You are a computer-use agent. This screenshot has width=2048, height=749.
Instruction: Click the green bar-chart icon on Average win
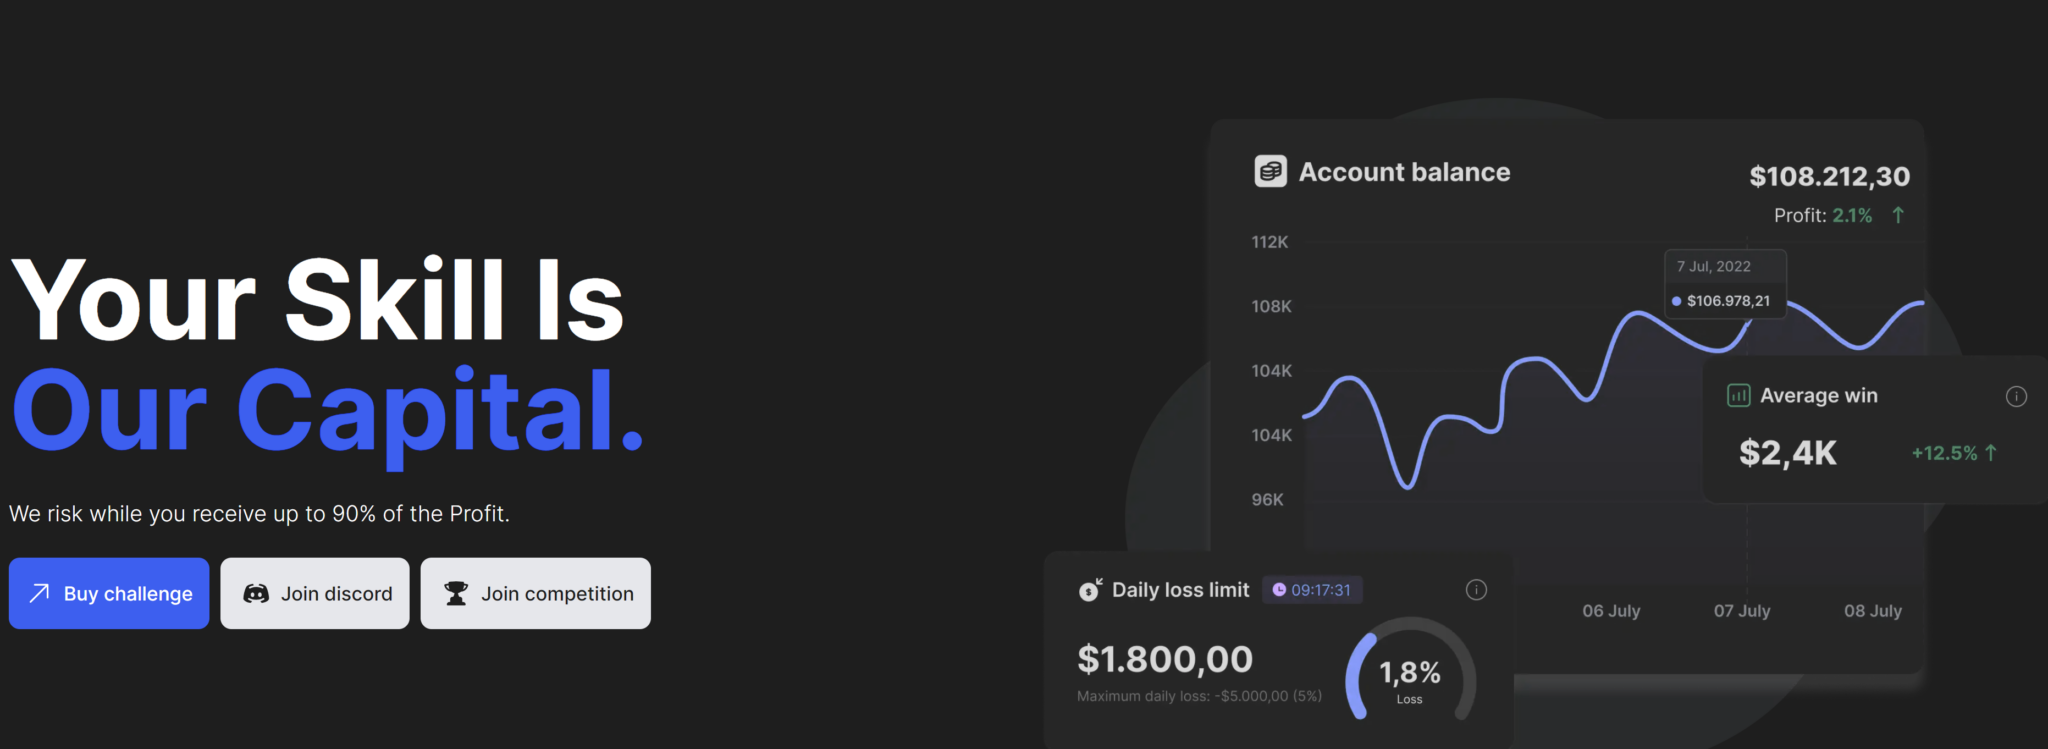(1740, 396)
